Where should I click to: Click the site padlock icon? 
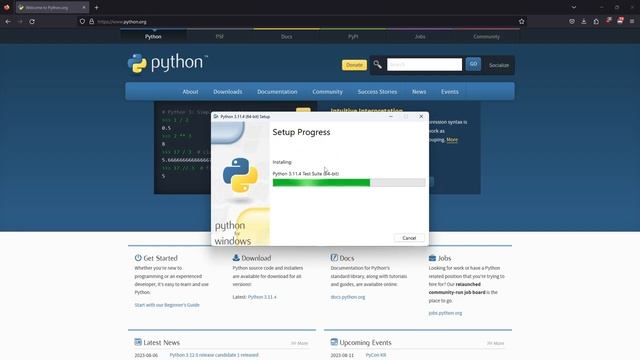[x=91, y=21]
